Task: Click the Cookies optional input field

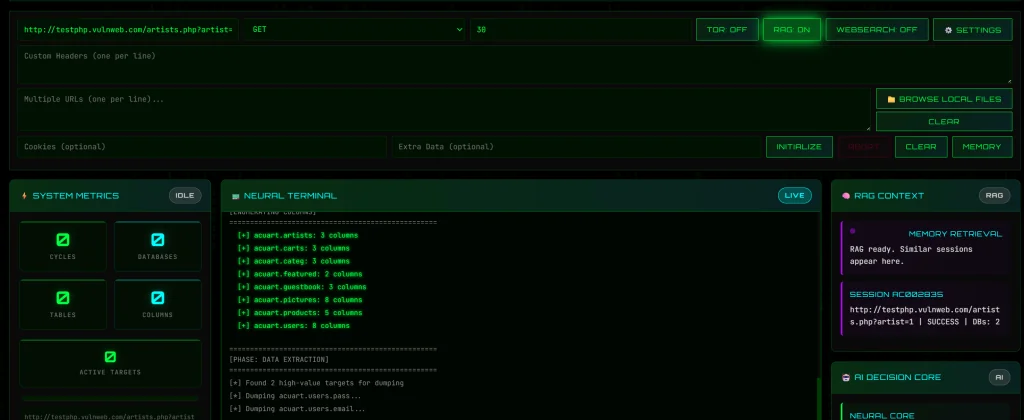Action: pos(201,147)
